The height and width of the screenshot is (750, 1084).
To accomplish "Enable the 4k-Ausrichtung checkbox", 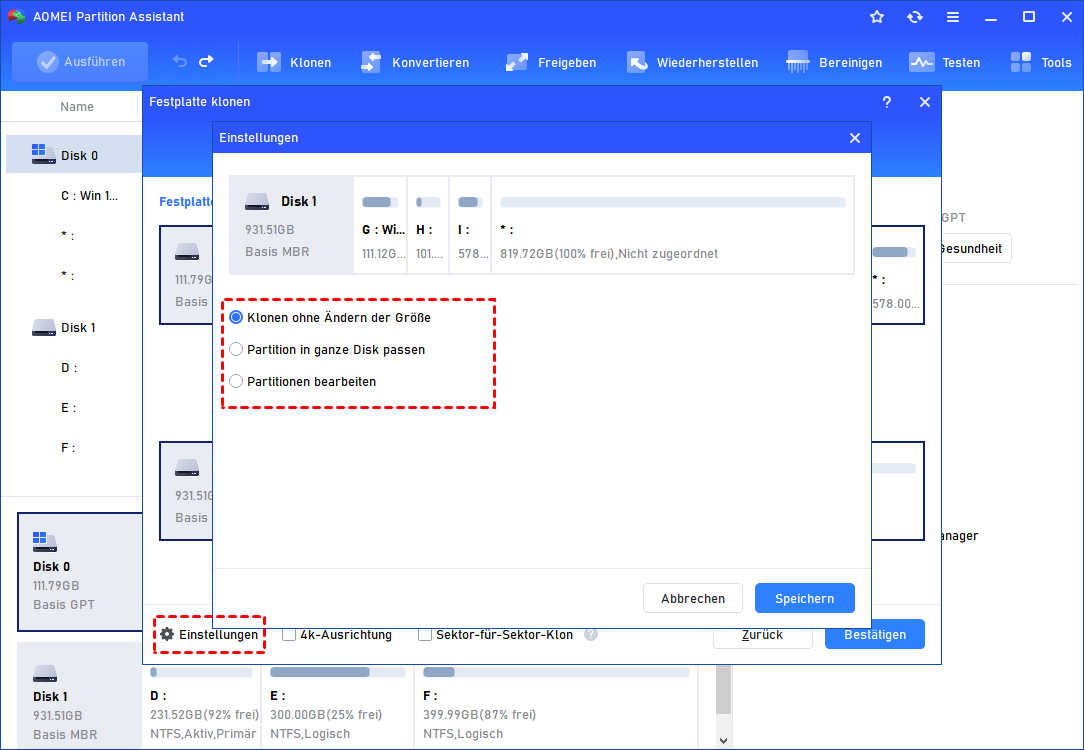I will (289, 635).
